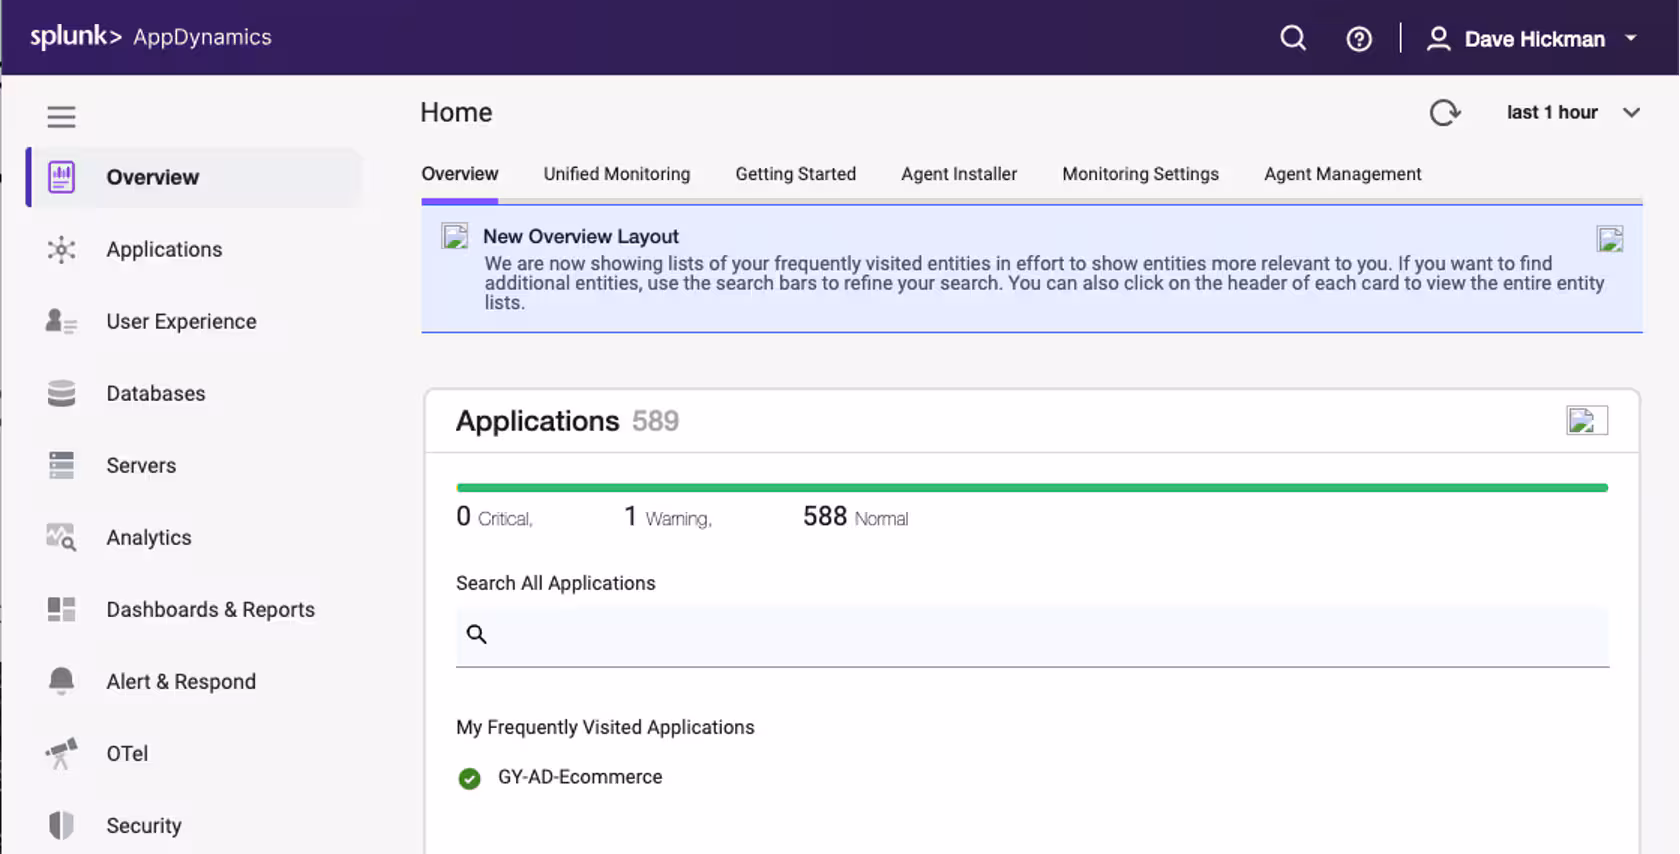The image size is (1680, 854).
Task: Go to Databases in the sidebar
Action: (155, 393)
